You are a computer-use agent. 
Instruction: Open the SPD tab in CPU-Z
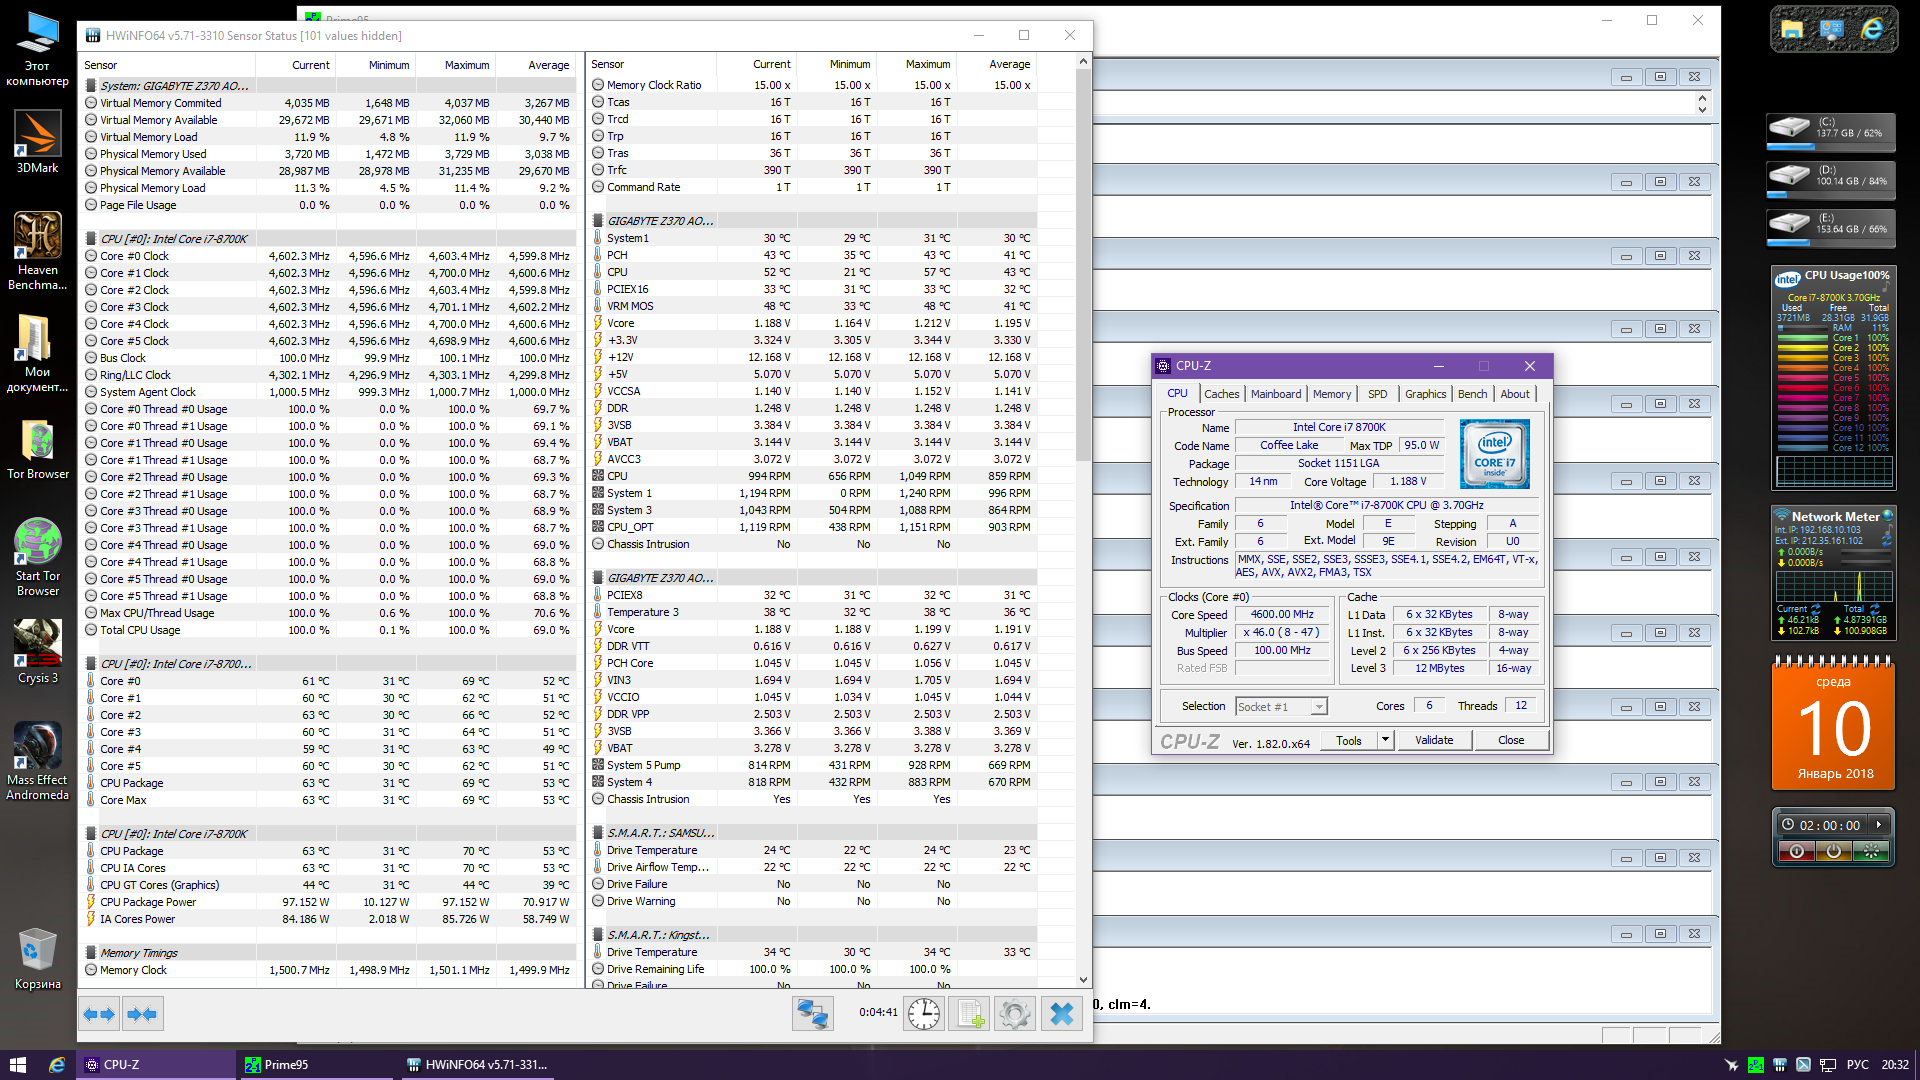tap(1377, 394)
